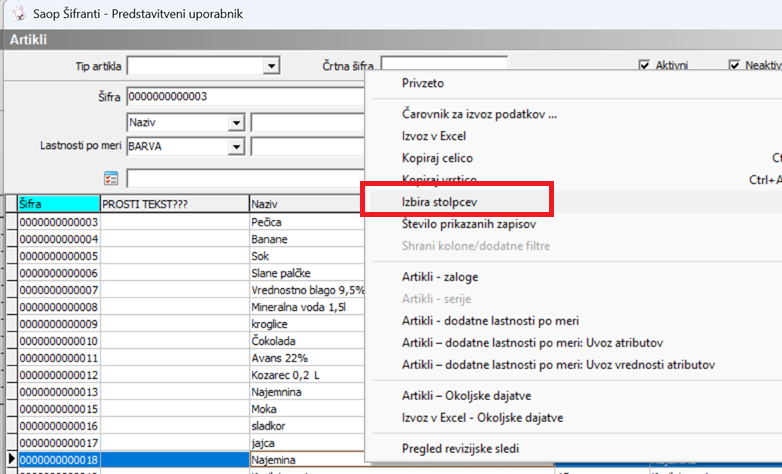Select Izvoz v Excel menu entry
782x474 pixels.
click(434, 136)
